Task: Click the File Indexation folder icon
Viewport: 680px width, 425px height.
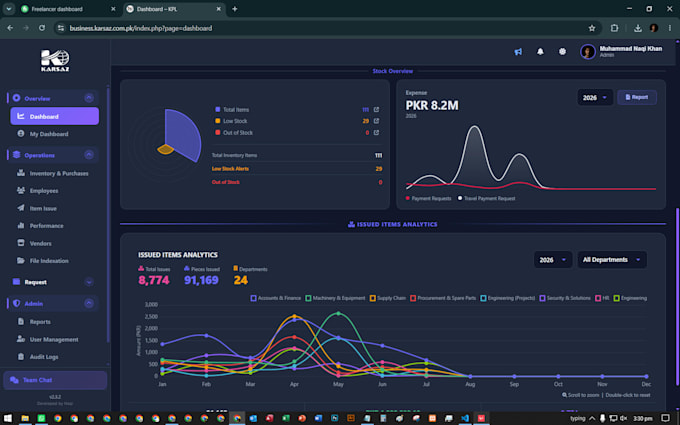Action: point(20,260)
